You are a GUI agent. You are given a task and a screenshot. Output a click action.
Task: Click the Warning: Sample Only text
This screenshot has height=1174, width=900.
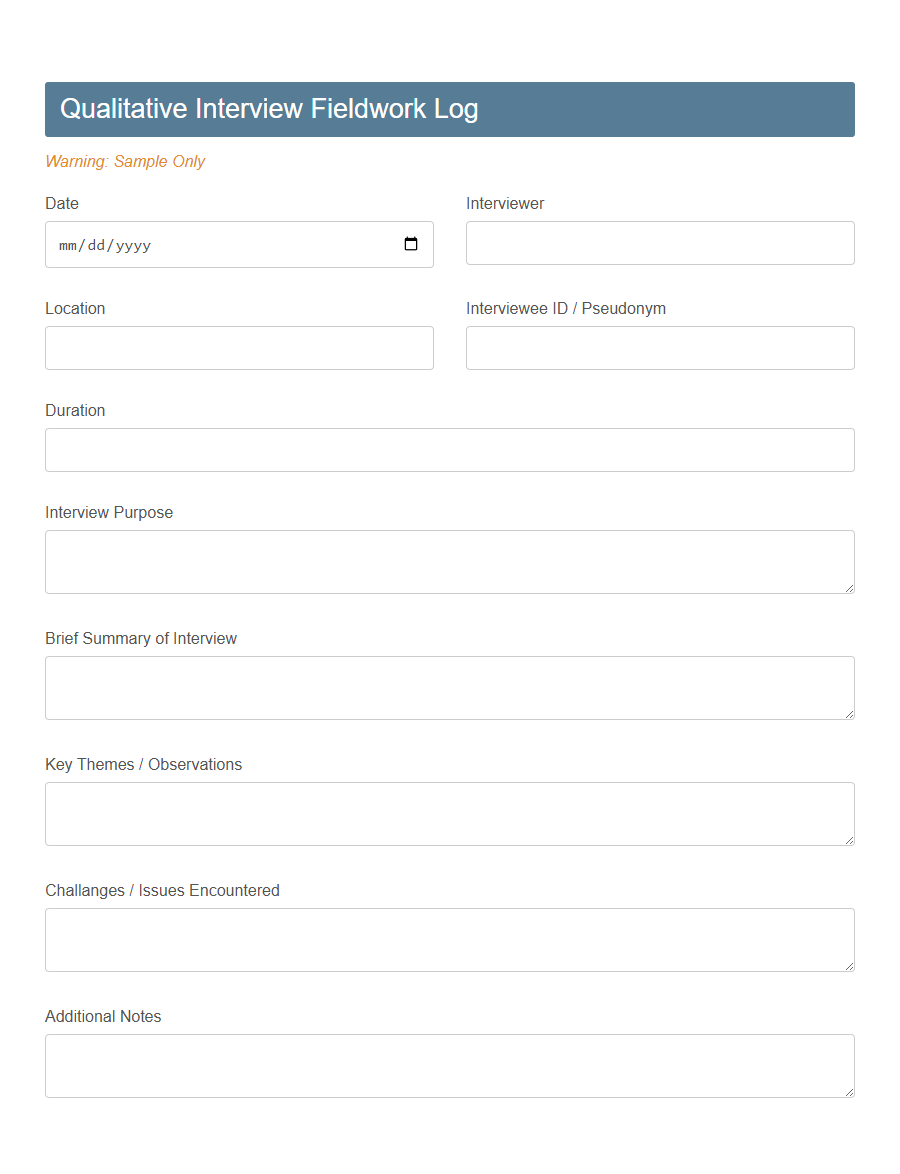click(x=125, y=161)
